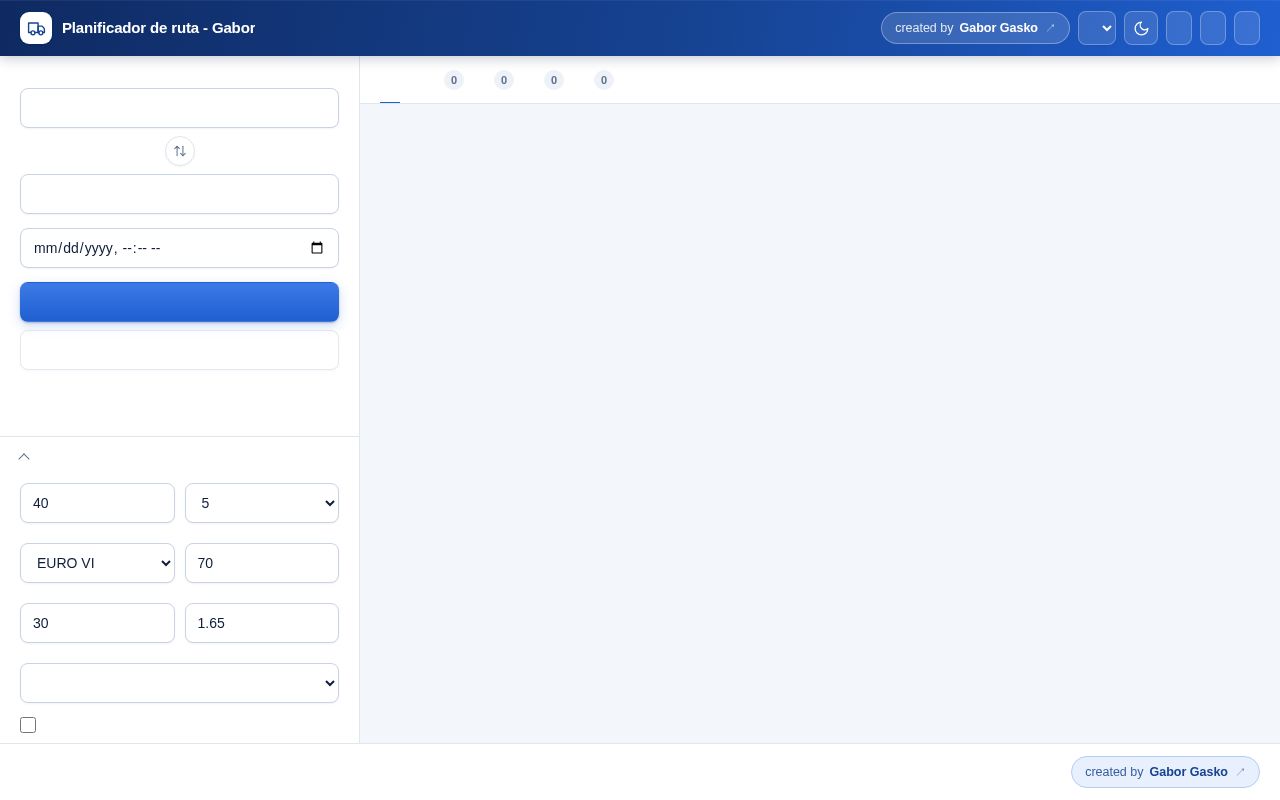Click the input field containing 30

pyautogui.click(x=97, y=623)
